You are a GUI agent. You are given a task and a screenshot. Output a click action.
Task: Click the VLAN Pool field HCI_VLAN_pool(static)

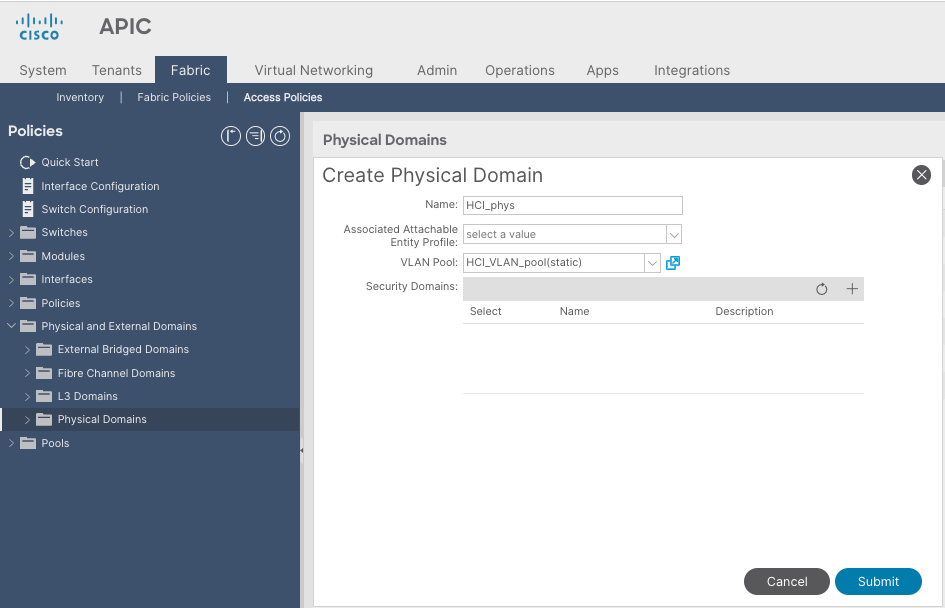(x=554, y=263)
